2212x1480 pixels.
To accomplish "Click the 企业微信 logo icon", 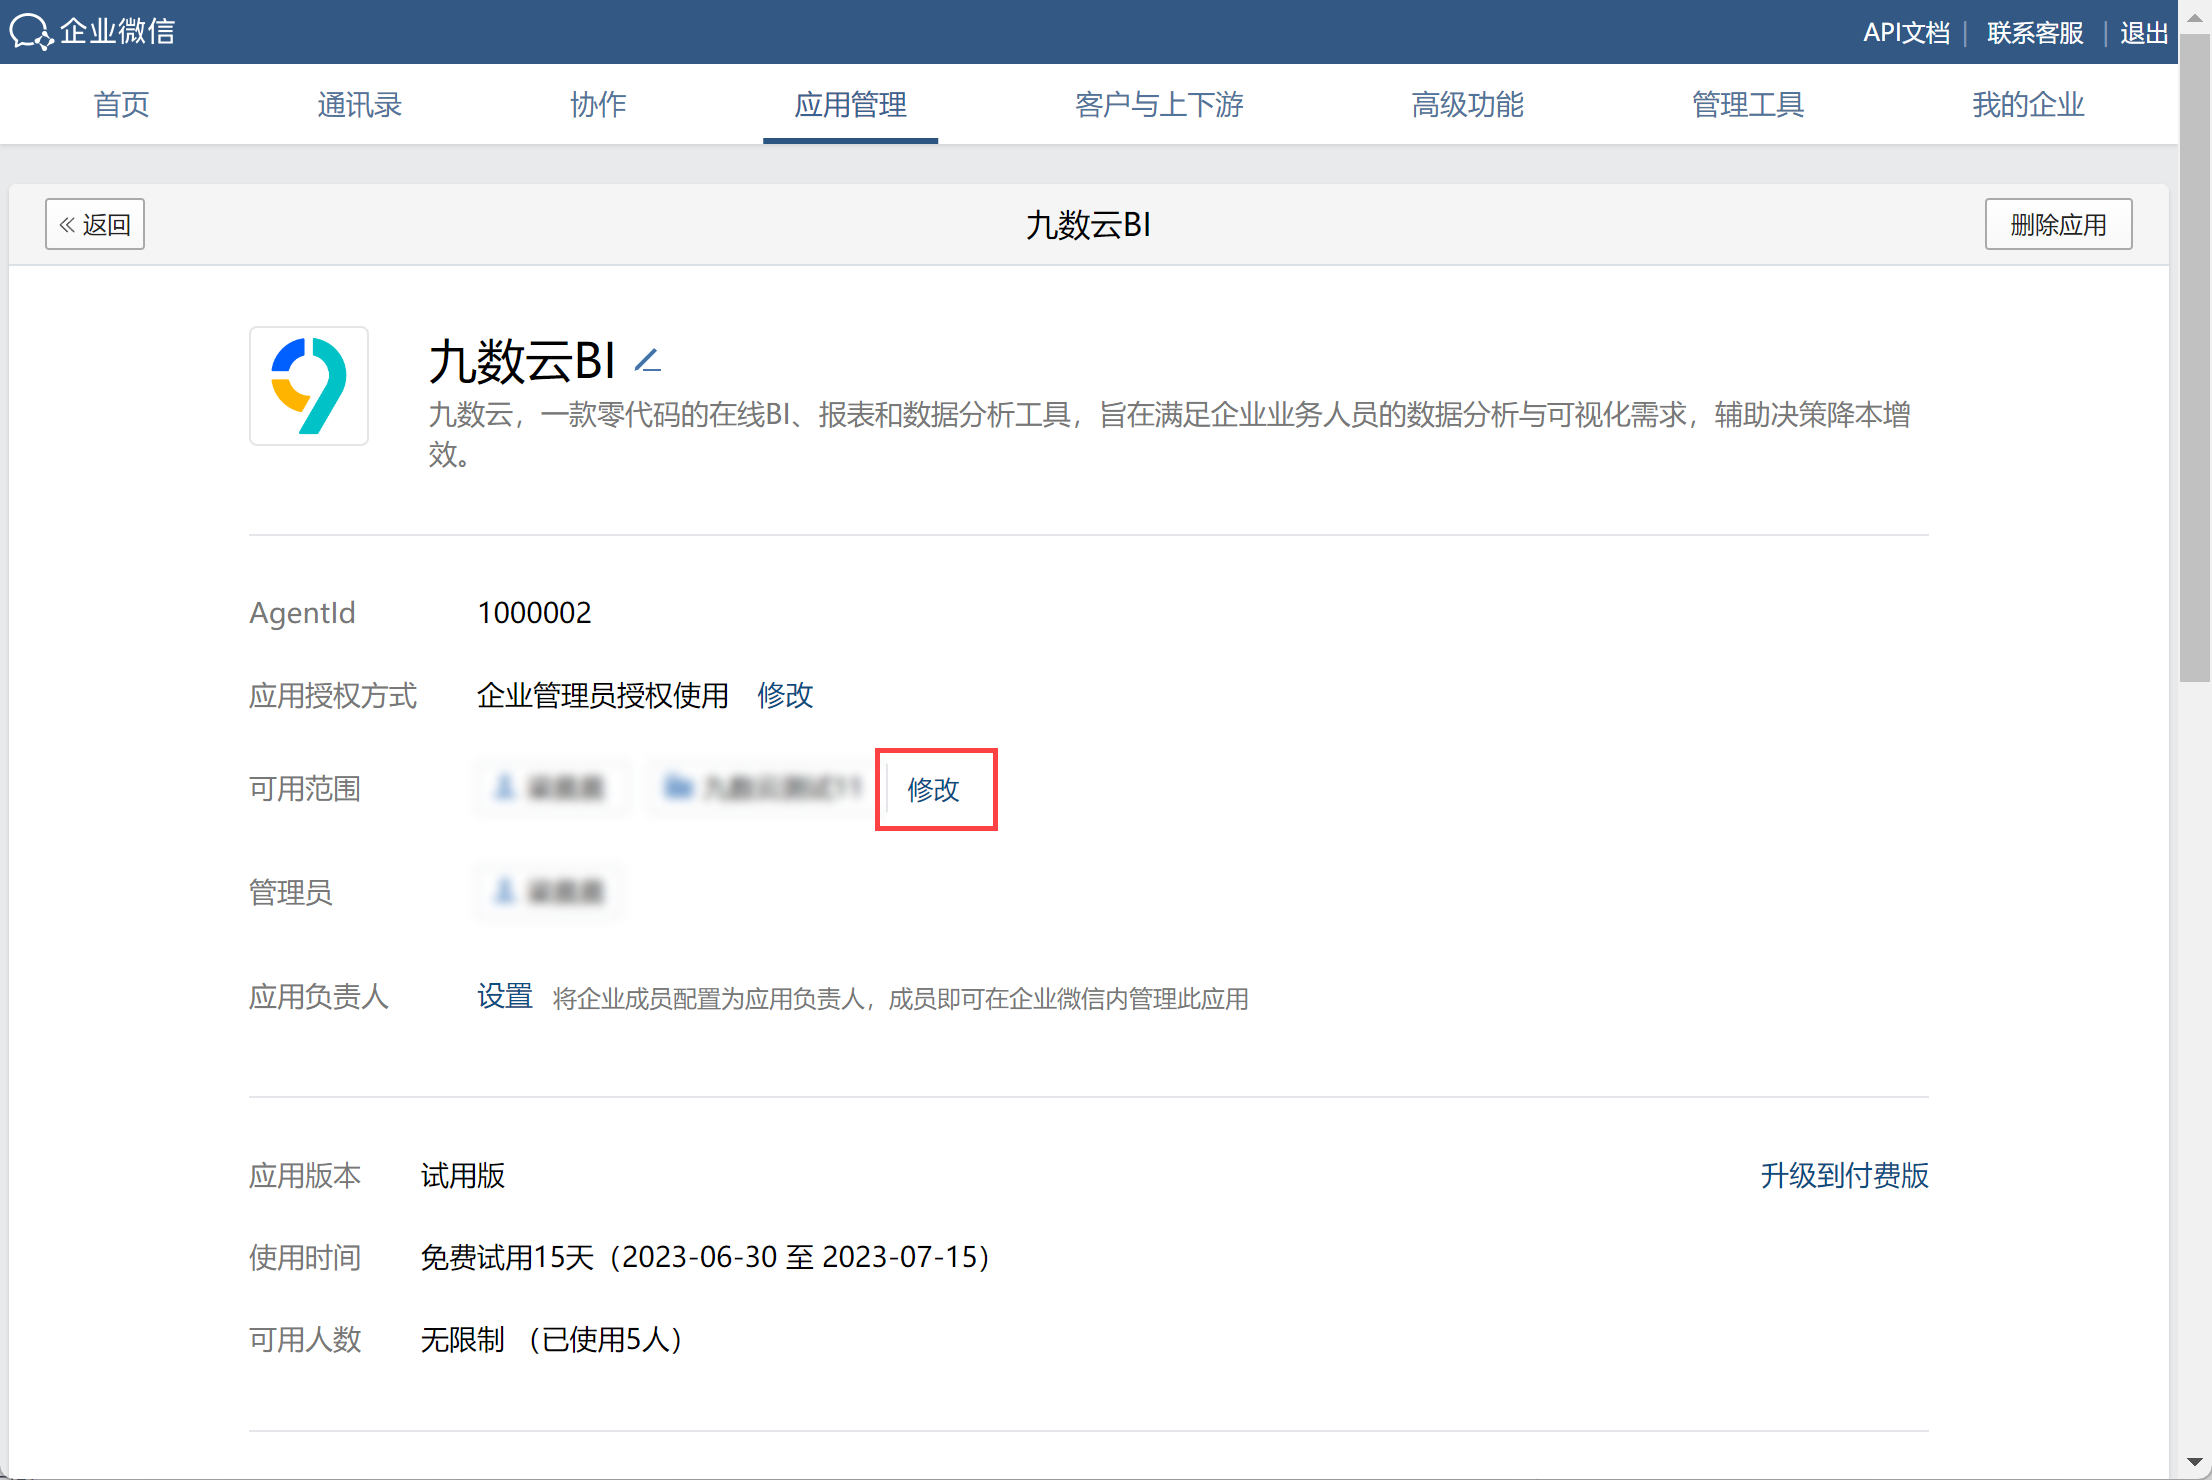I will click(30, 31).
